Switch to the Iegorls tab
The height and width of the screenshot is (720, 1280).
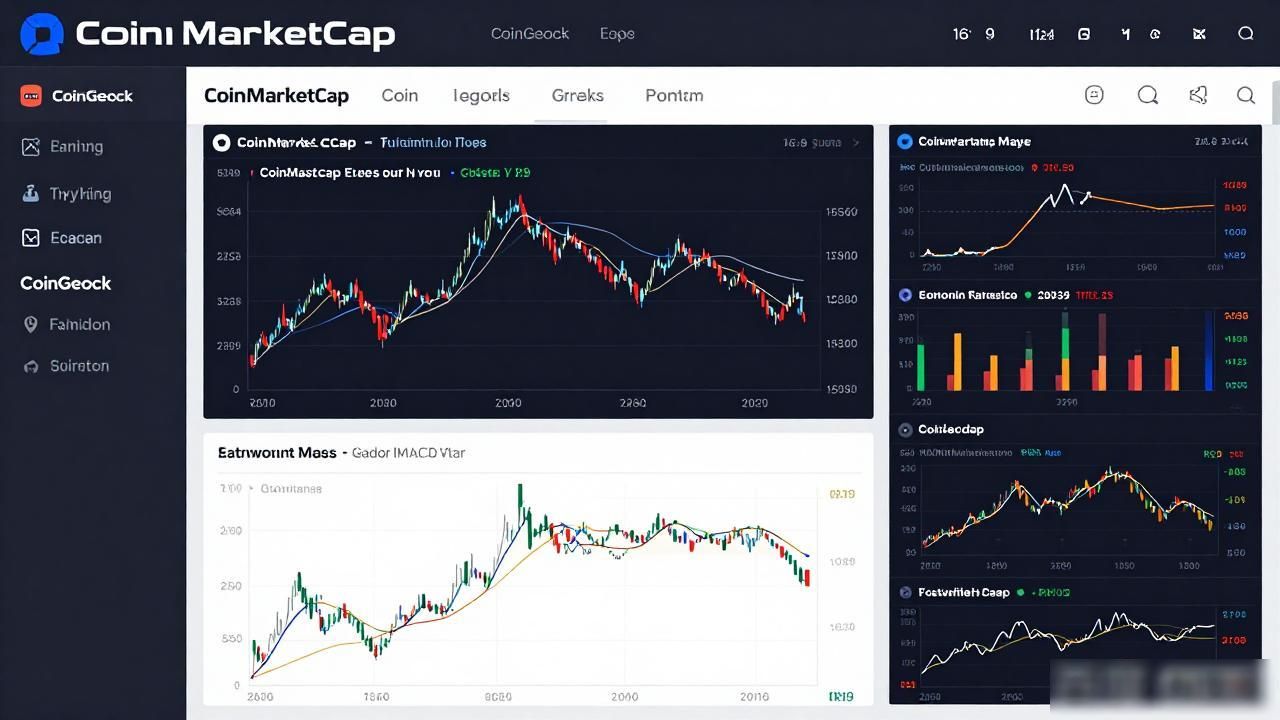(481, 96)
